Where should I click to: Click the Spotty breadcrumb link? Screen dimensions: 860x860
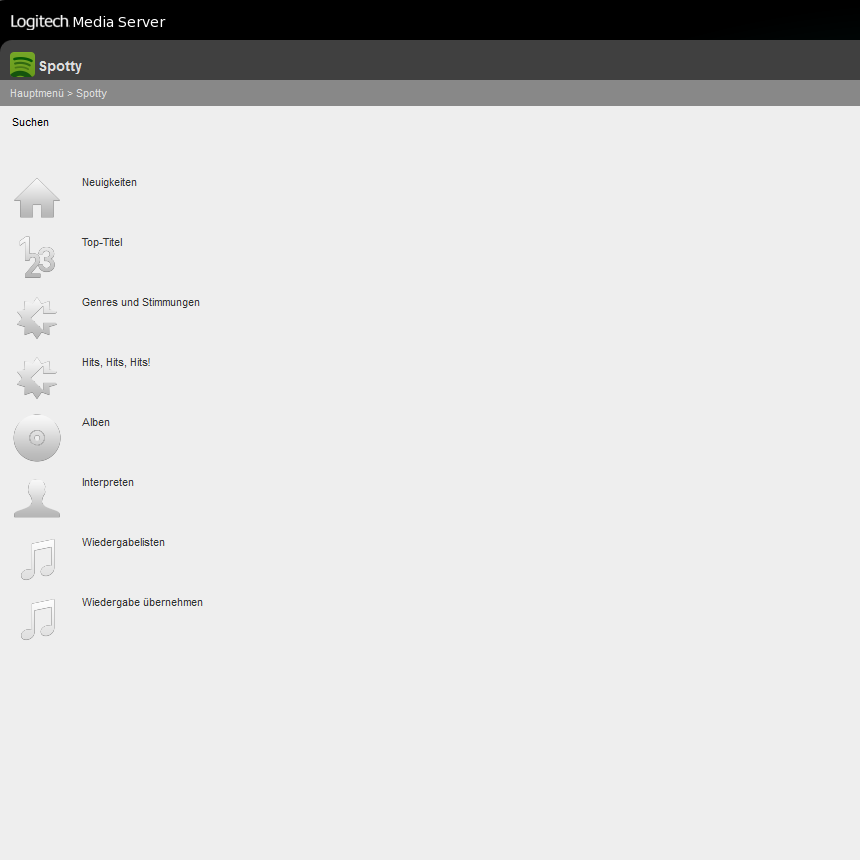coord(91,93)
